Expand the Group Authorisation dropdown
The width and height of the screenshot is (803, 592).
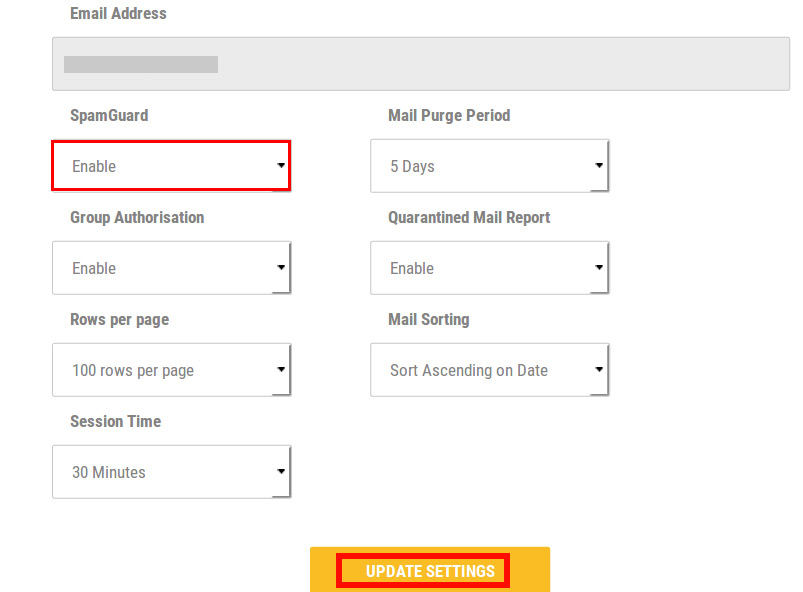(x=172, y=268)
